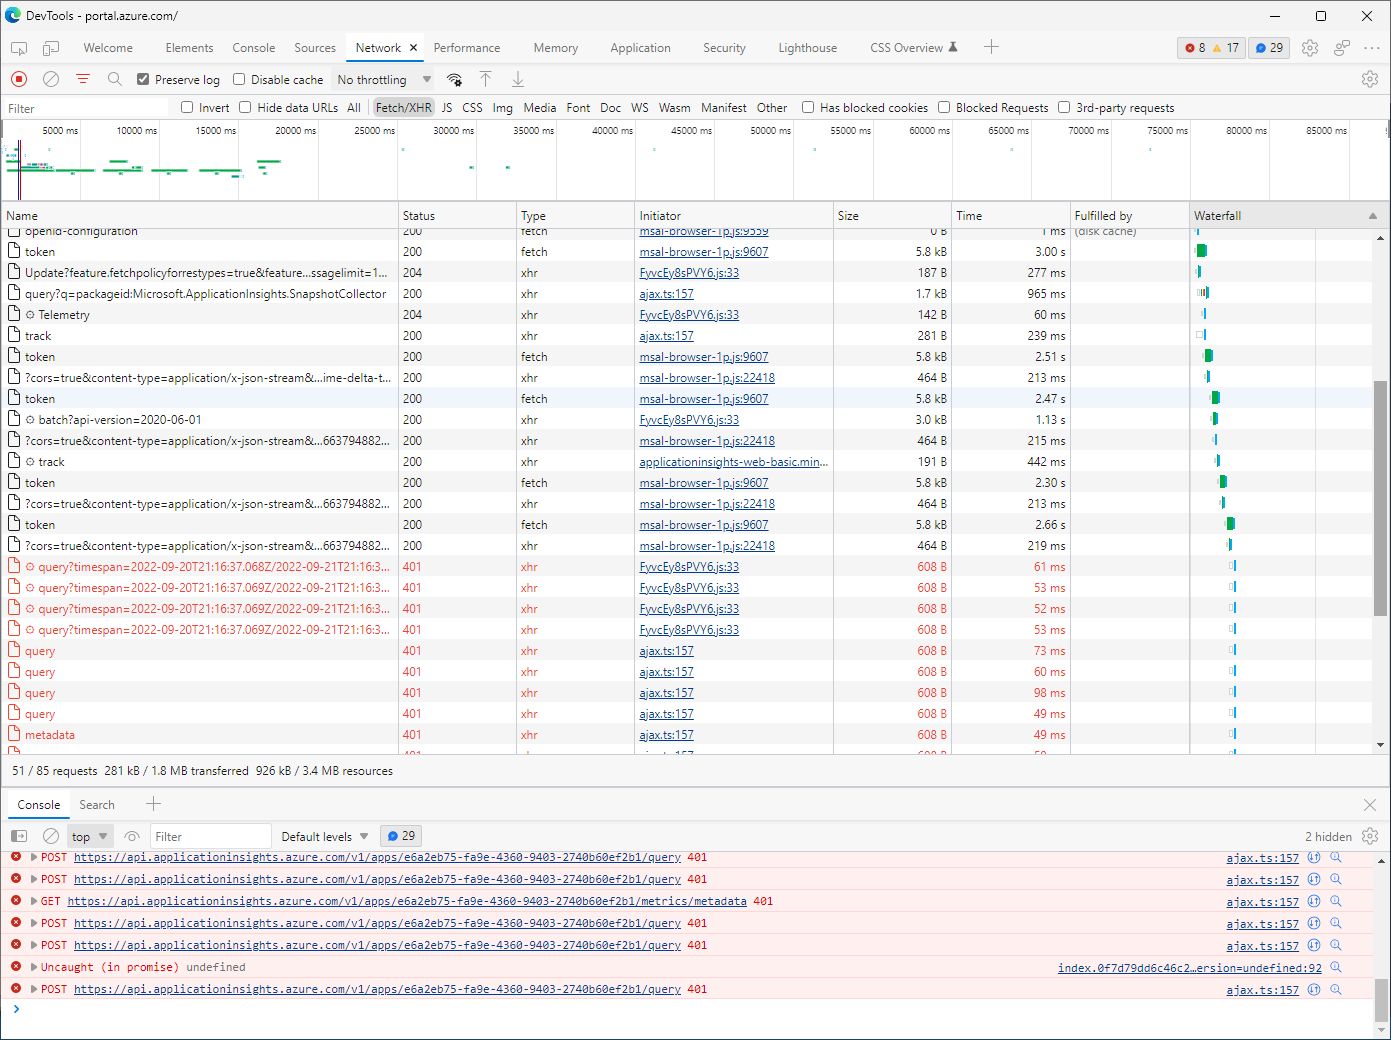Open network search magnifier
Image resolution: width=1391 pixels, height=1040 pixels.
coord(115,79)
